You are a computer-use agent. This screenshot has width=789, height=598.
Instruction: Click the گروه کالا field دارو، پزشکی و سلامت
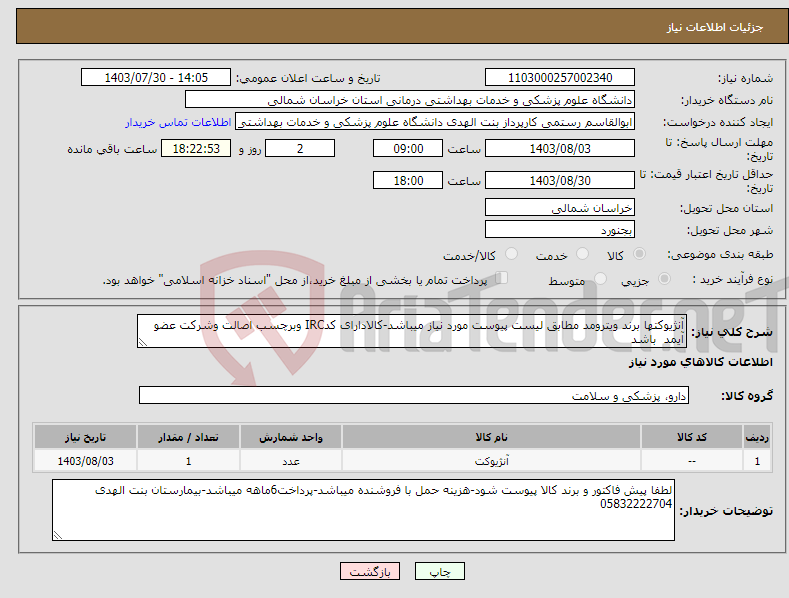pos(414,395)
